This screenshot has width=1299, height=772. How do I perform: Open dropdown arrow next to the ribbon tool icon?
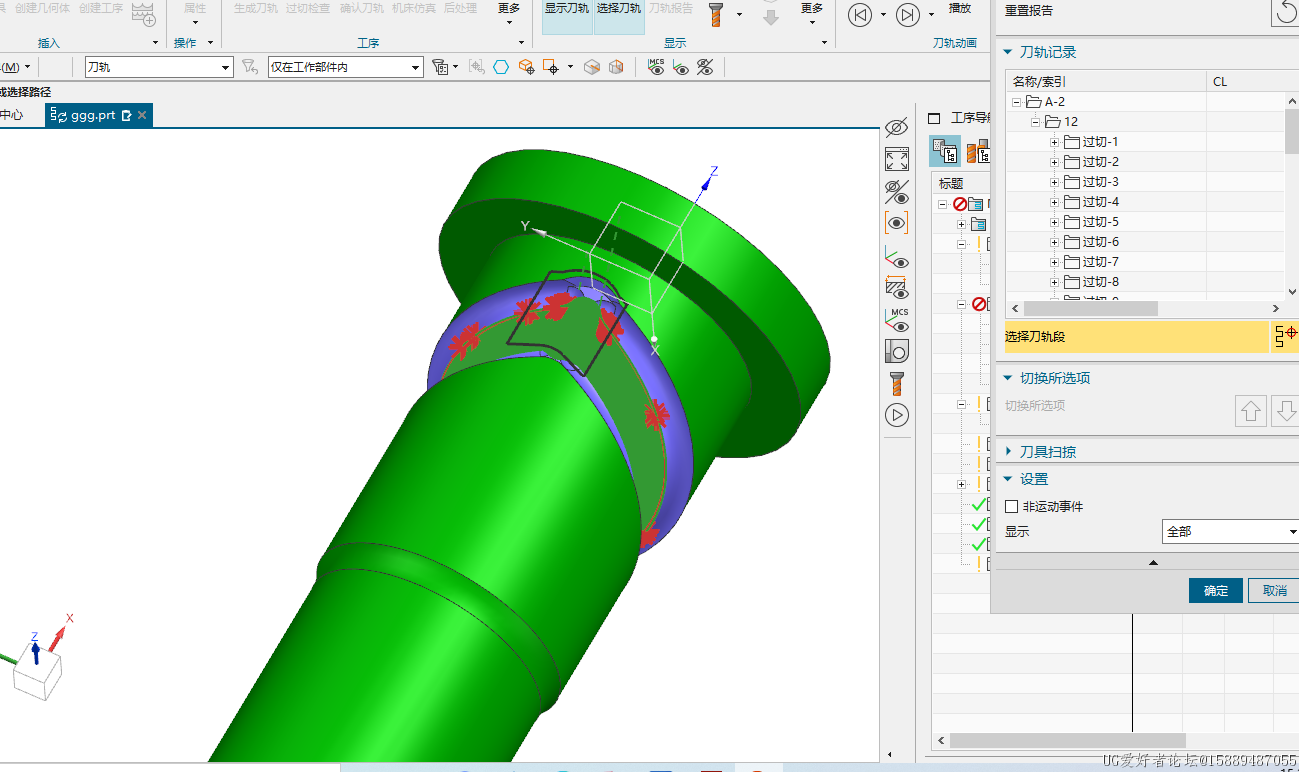739,15
